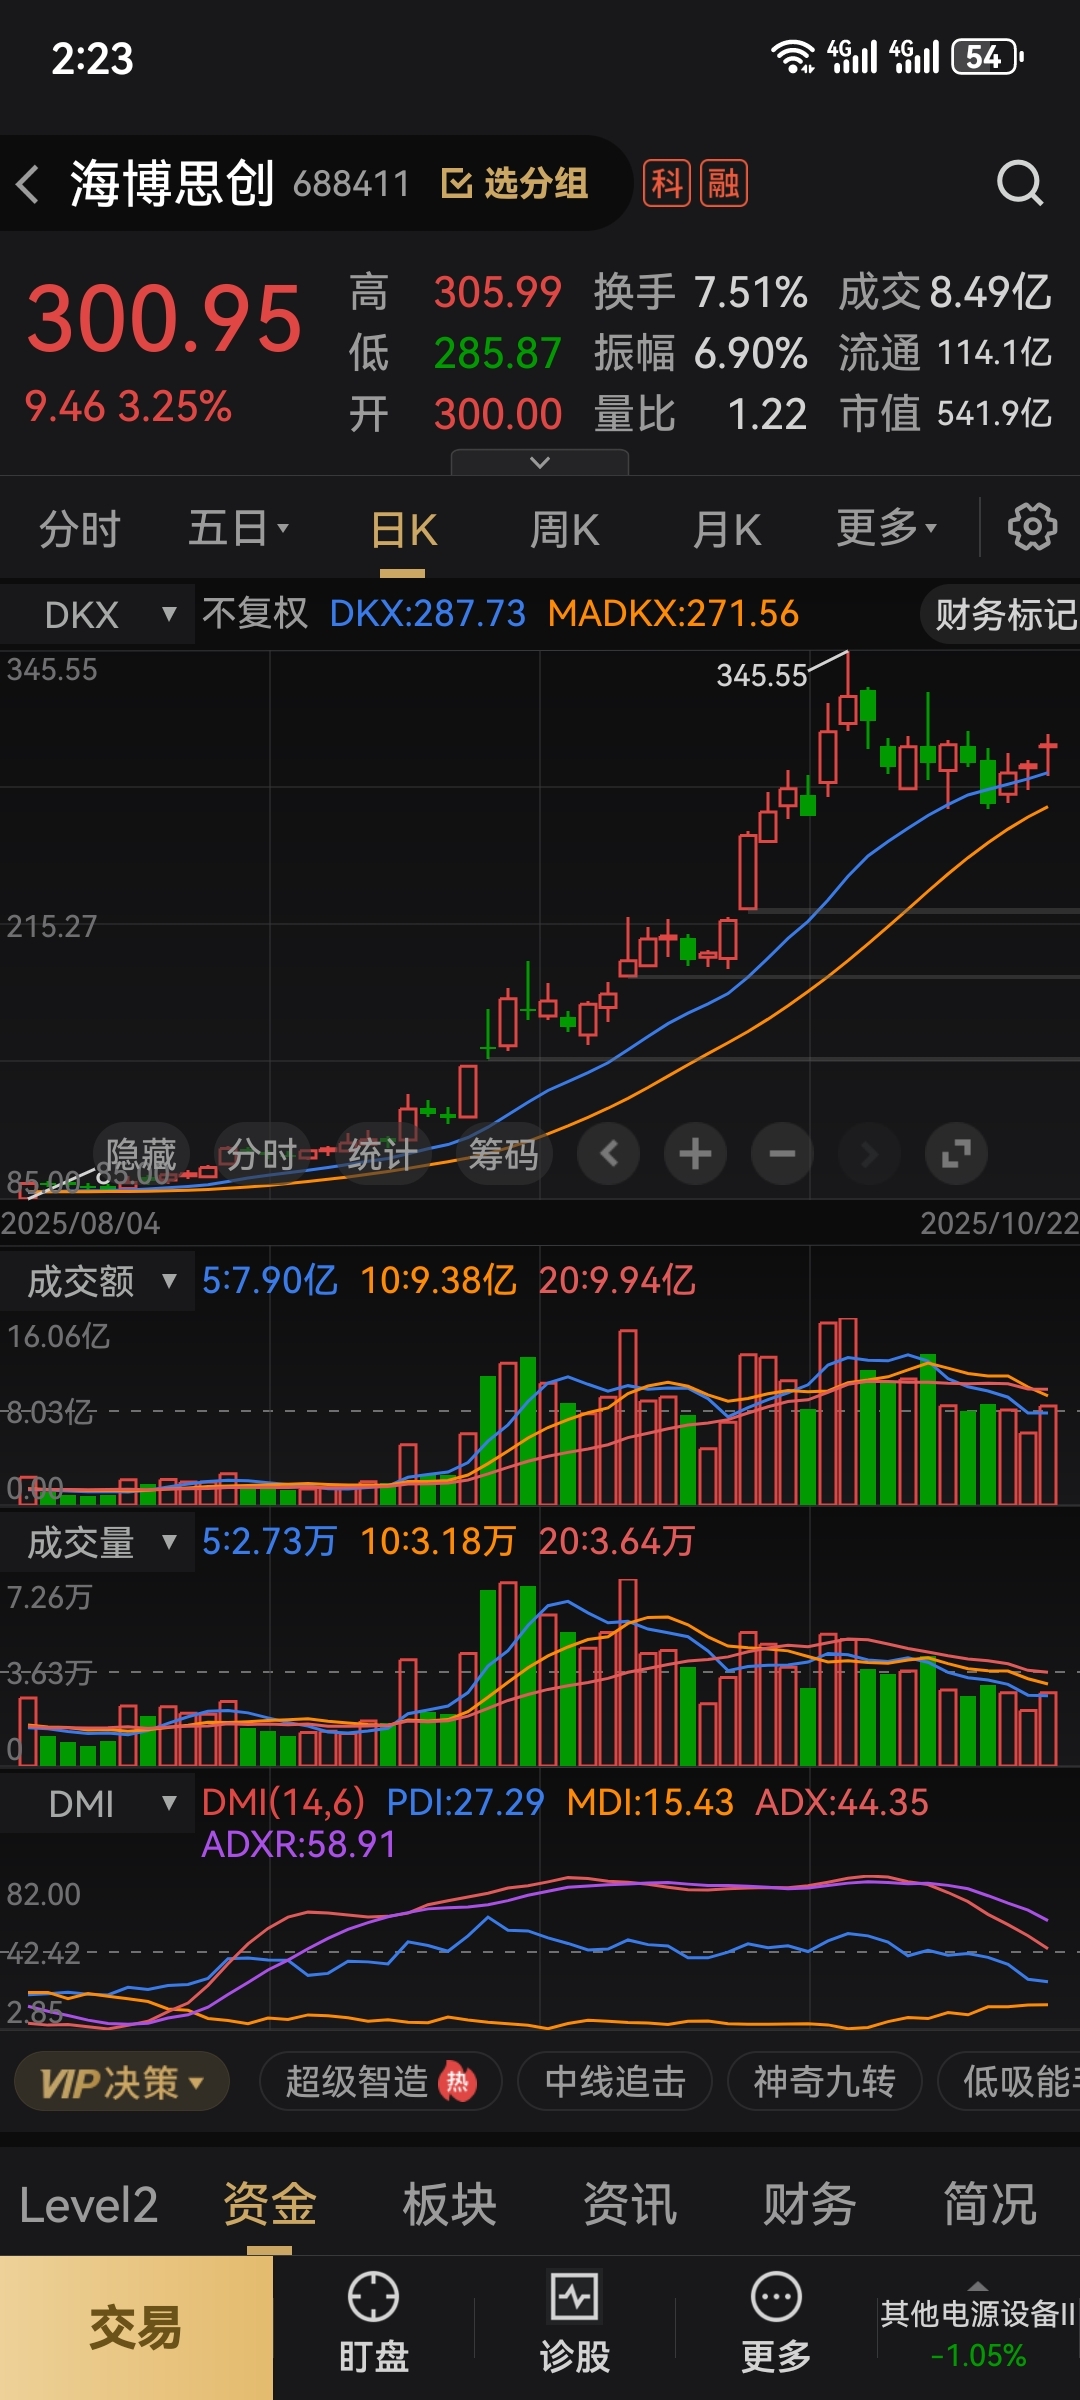Open the 资讯 tab

coord(630,2204)
